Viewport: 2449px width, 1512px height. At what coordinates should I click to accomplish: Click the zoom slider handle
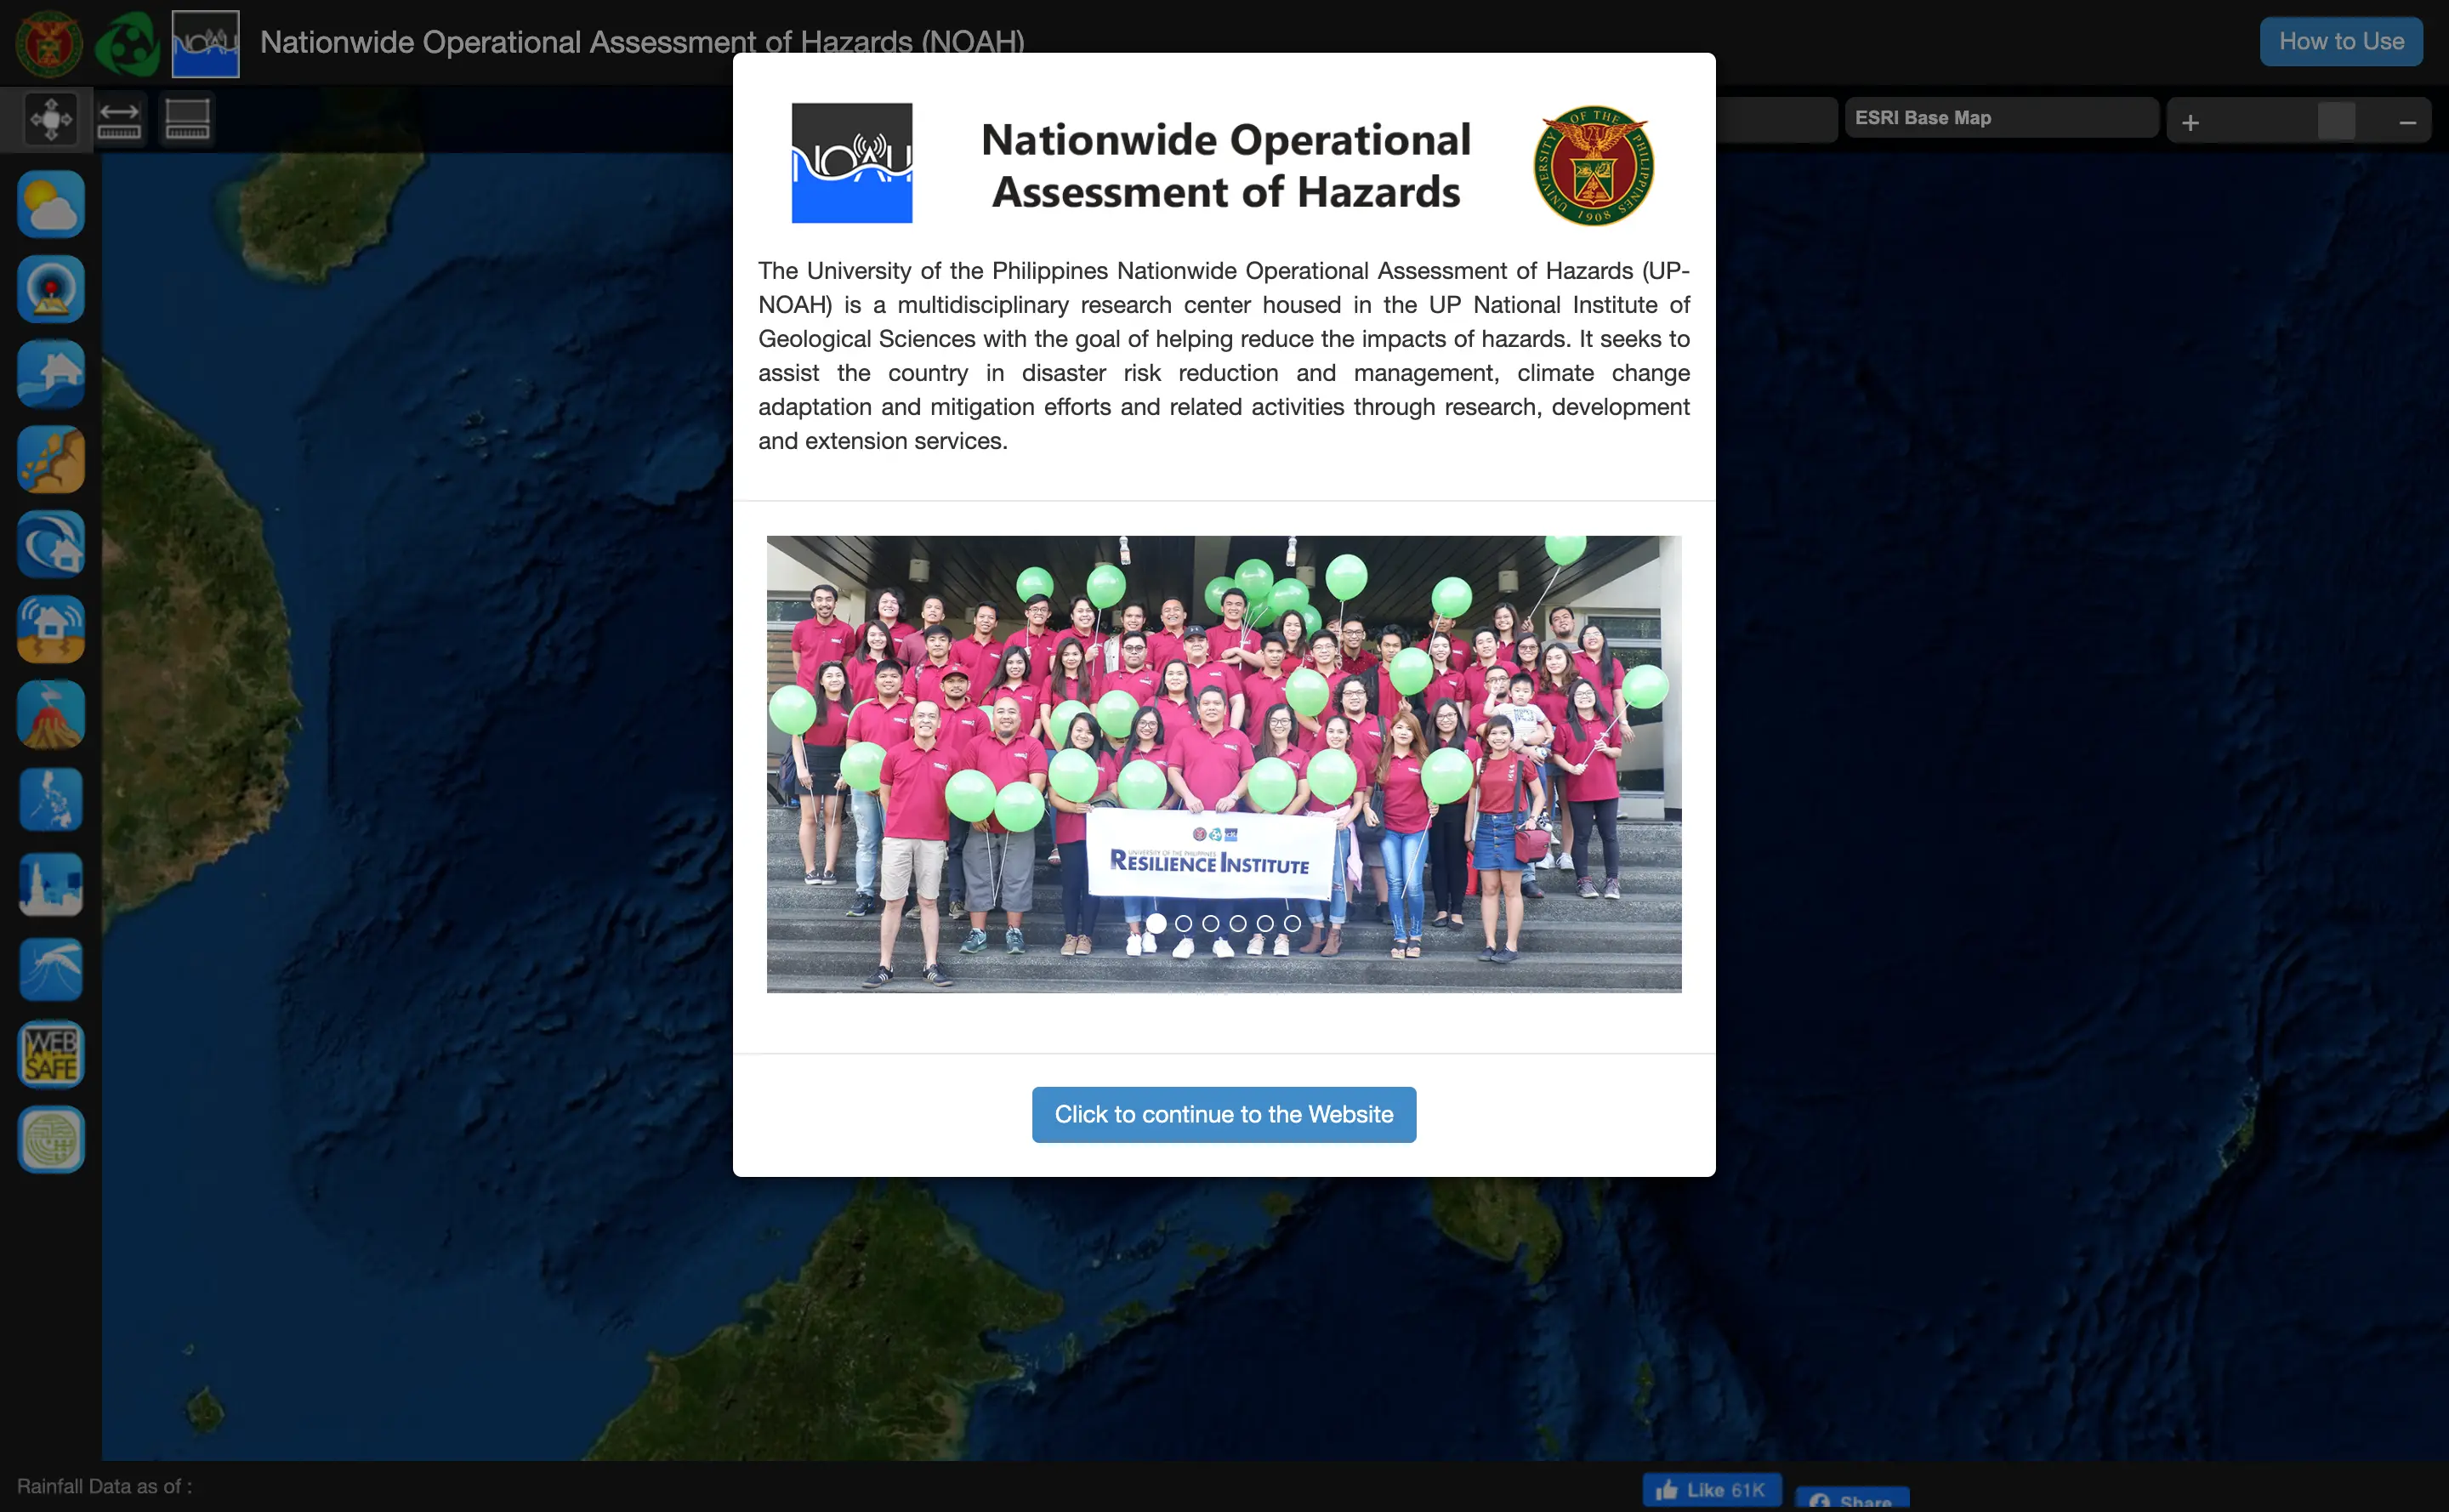pyautogui.click(x=2336, y=122)
